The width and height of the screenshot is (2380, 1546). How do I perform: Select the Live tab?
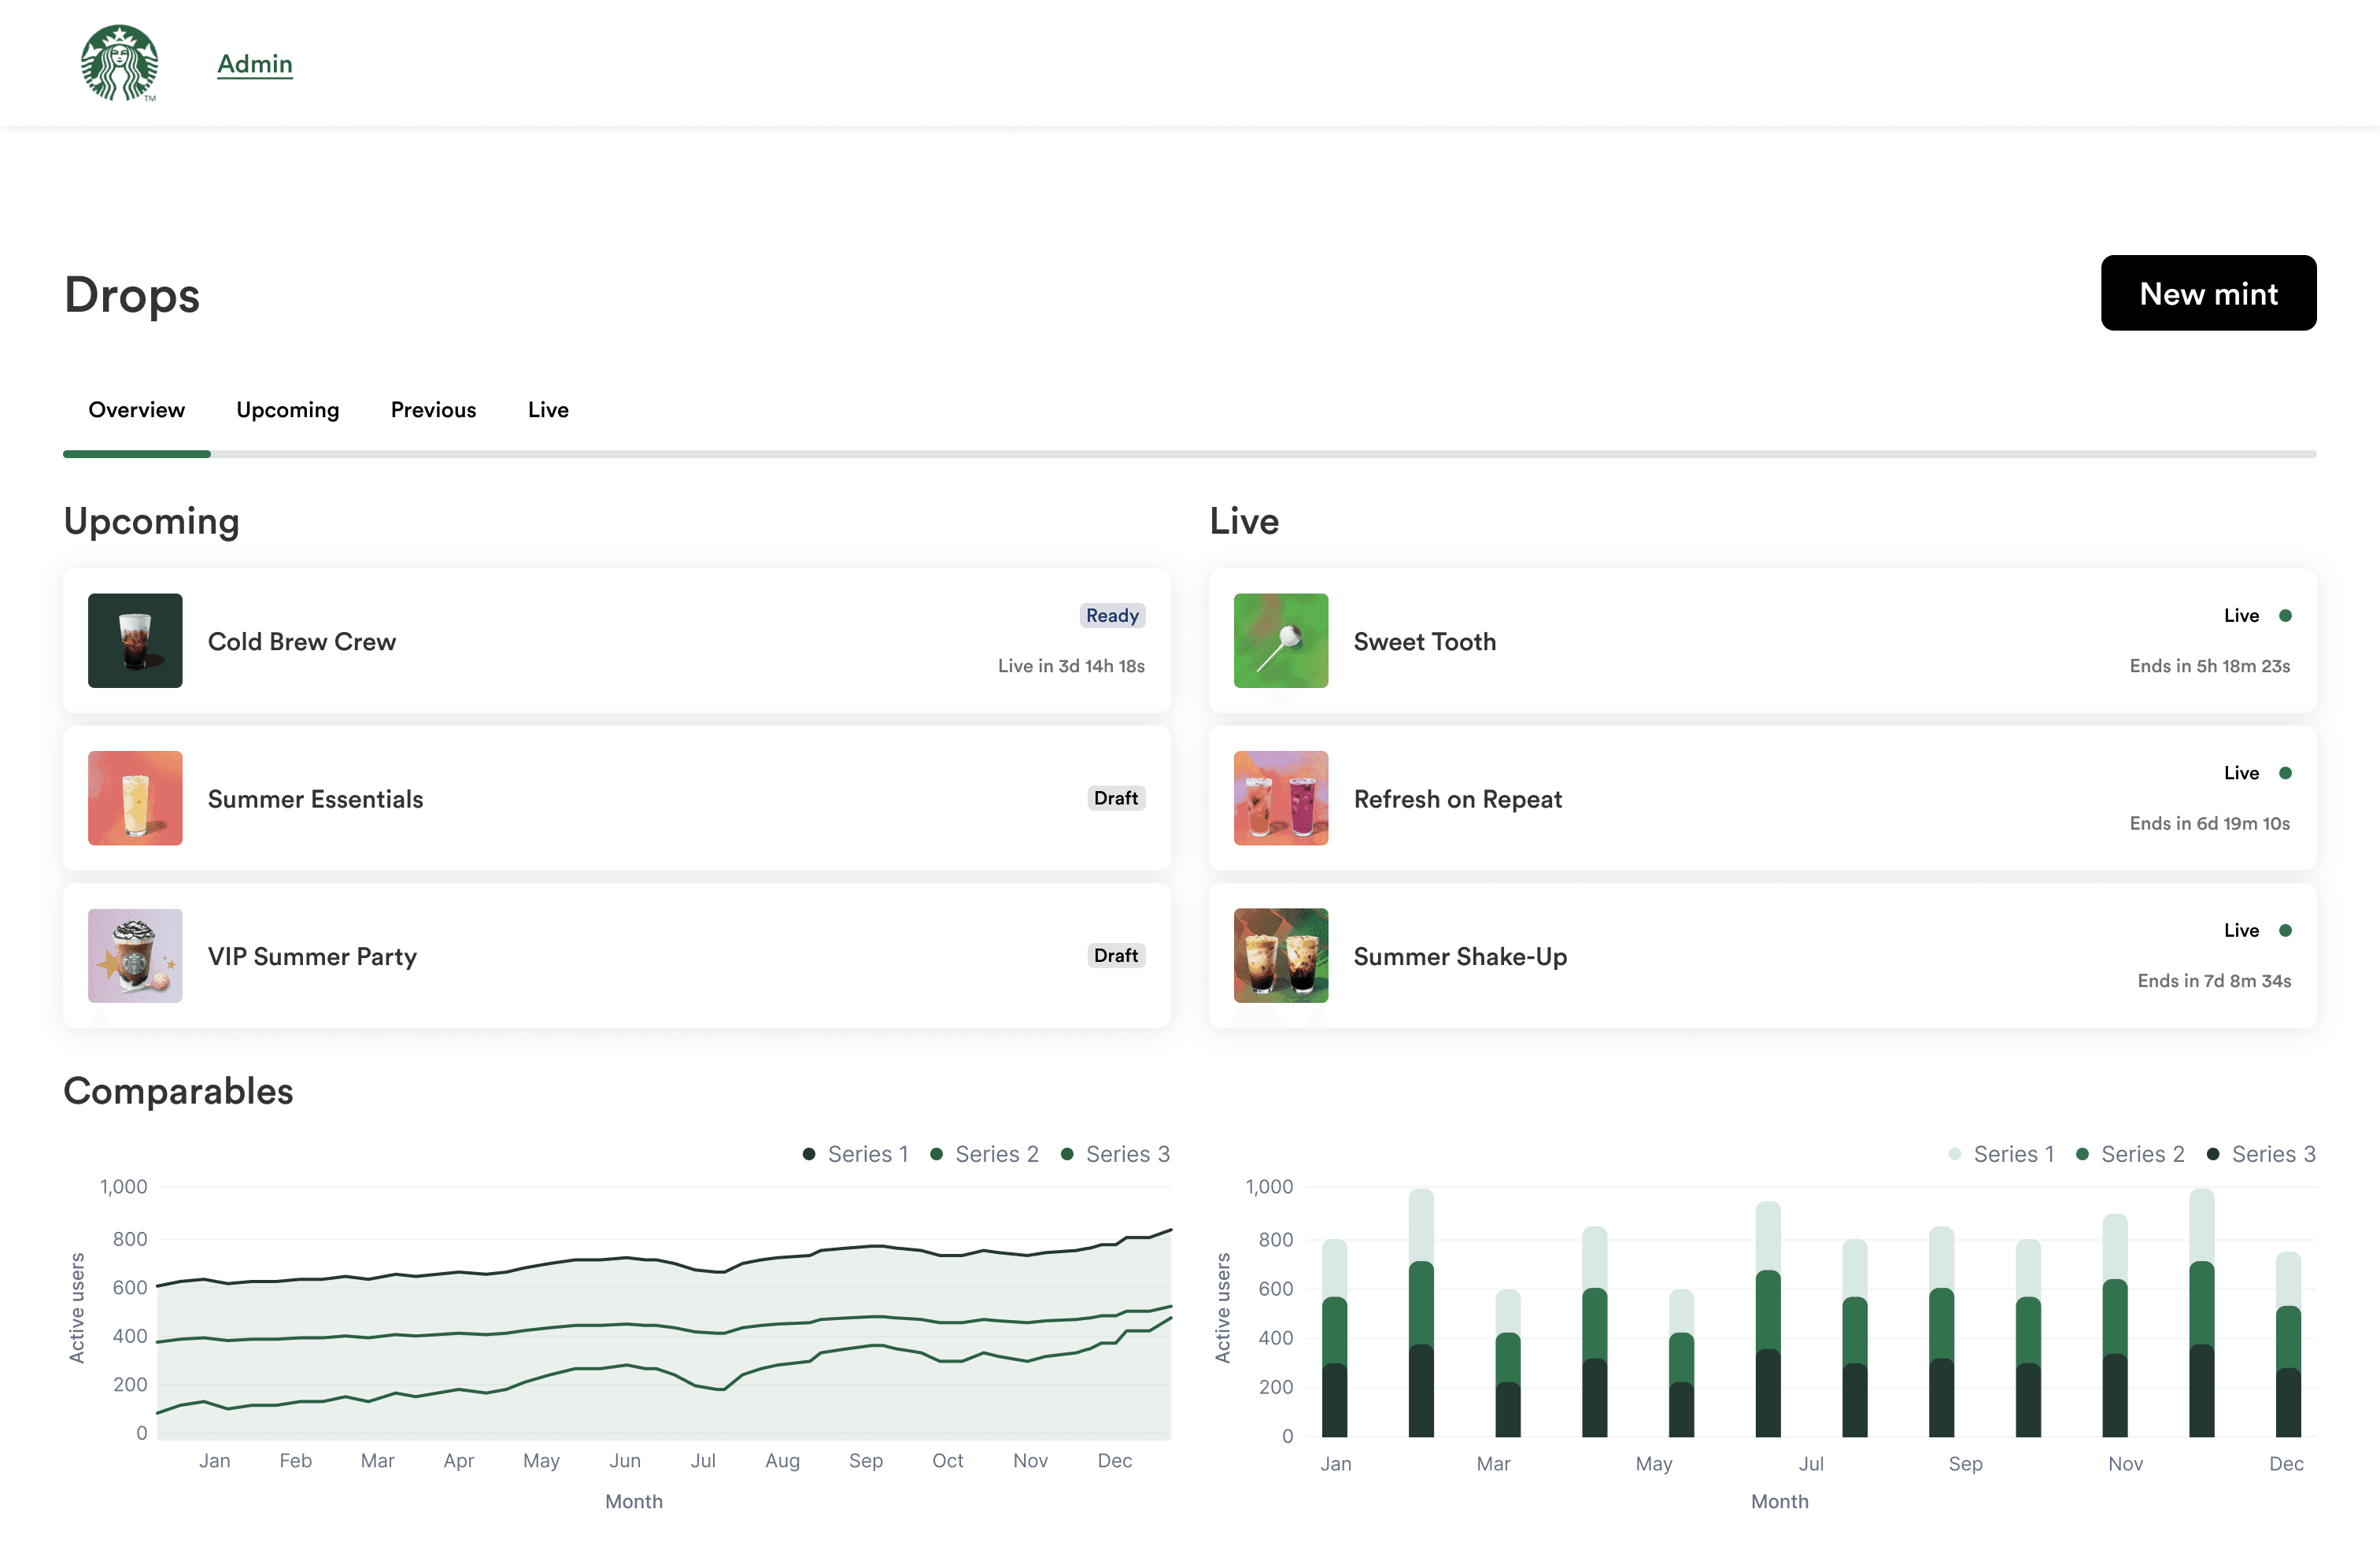tap(548, 410)
